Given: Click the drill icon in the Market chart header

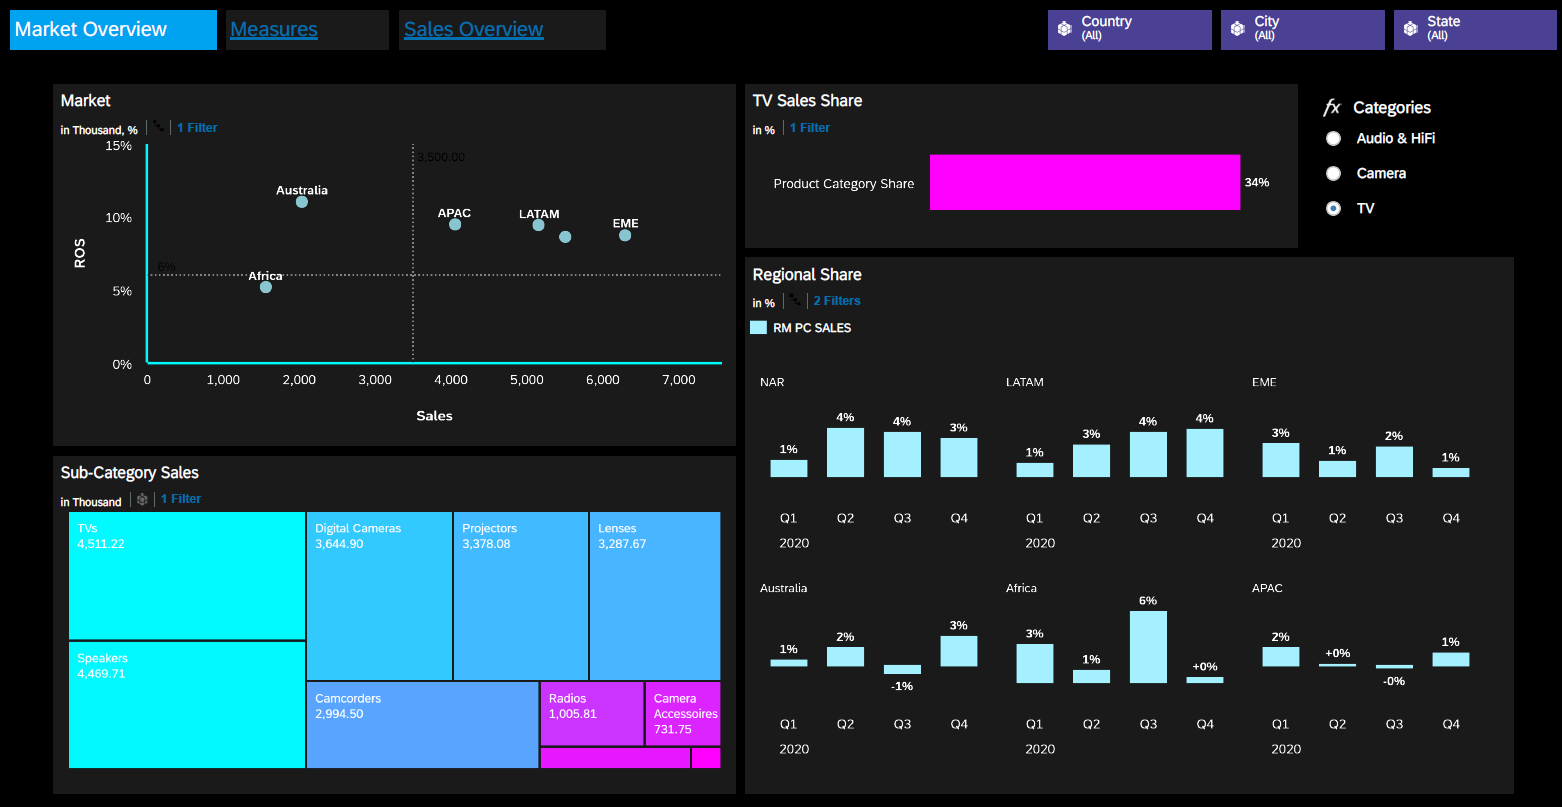Looking at the screenshot, I should [x=157, y=127].
